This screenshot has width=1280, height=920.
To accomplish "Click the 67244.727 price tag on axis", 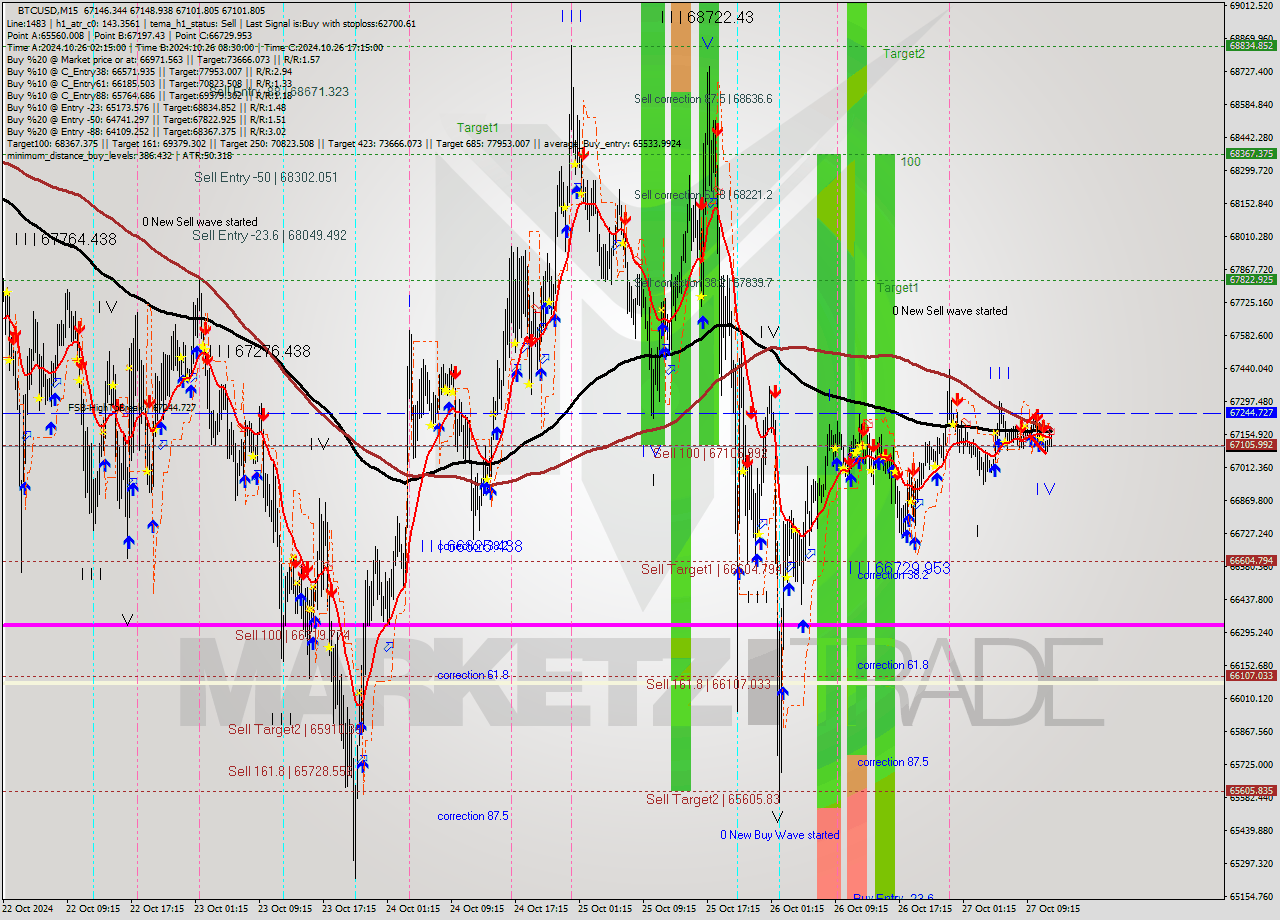I will 1251,412.
